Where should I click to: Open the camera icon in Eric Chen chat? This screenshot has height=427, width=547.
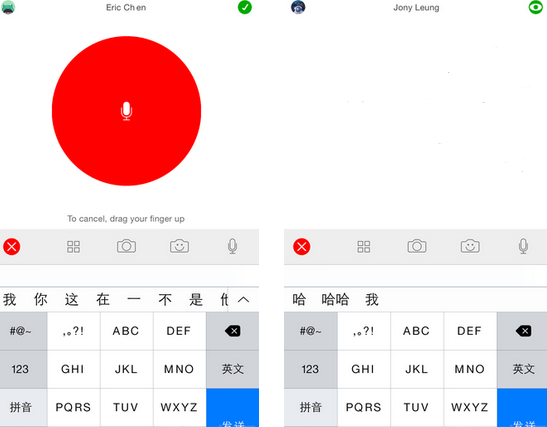tap(126, 246)
